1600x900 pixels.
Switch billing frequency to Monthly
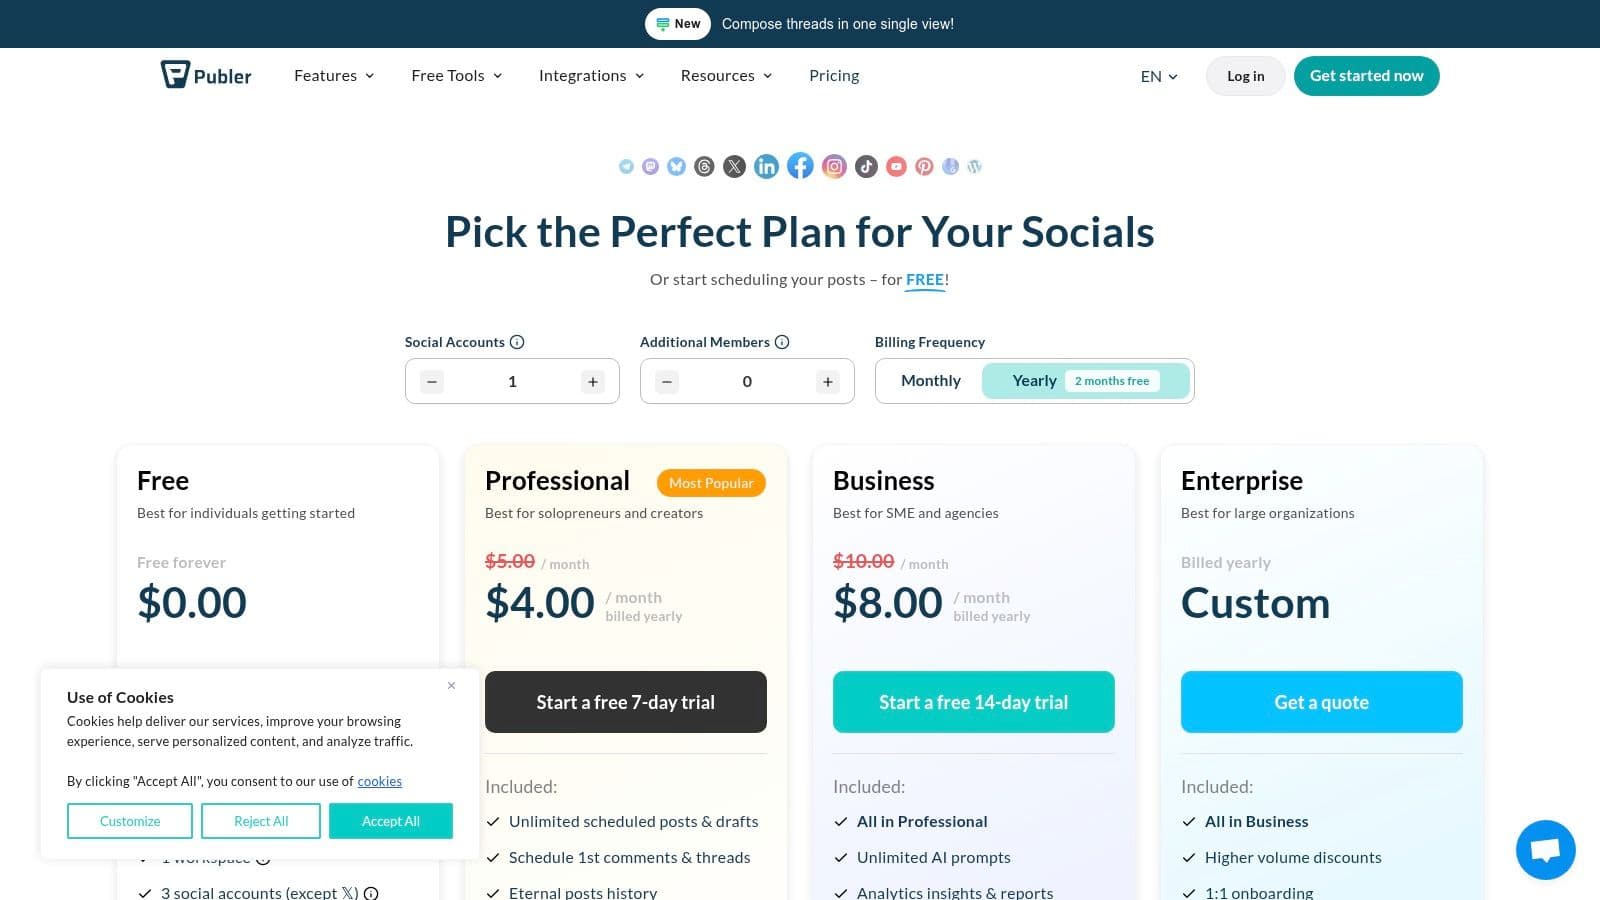[x=930, y=381]
